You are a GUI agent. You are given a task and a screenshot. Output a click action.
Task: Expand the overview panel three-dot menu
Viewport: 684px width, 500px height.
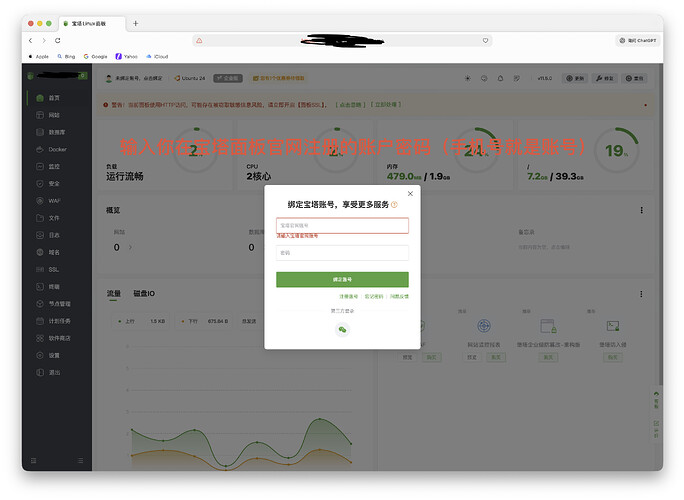641,210
